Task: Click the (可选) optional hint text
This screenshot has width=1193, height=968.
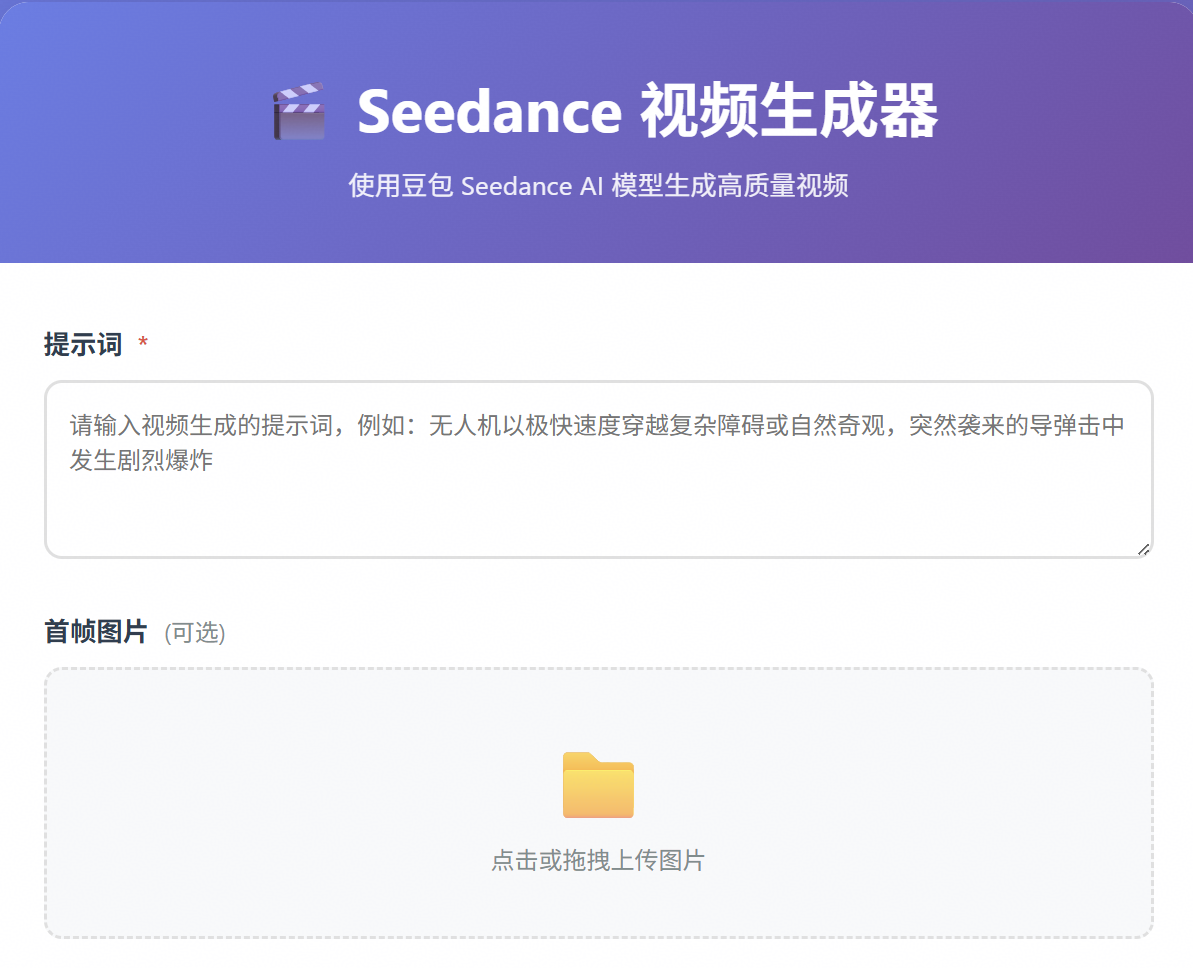Action: (195, 633)
